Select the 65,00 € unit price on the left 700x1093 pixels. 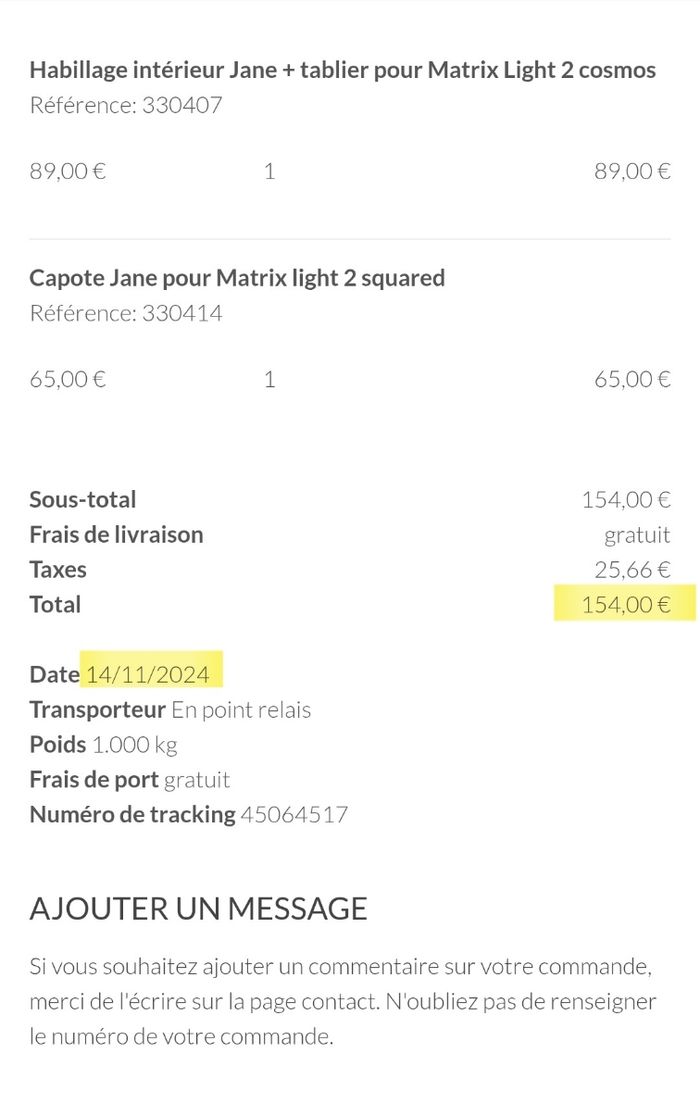[x=68, y=379]
